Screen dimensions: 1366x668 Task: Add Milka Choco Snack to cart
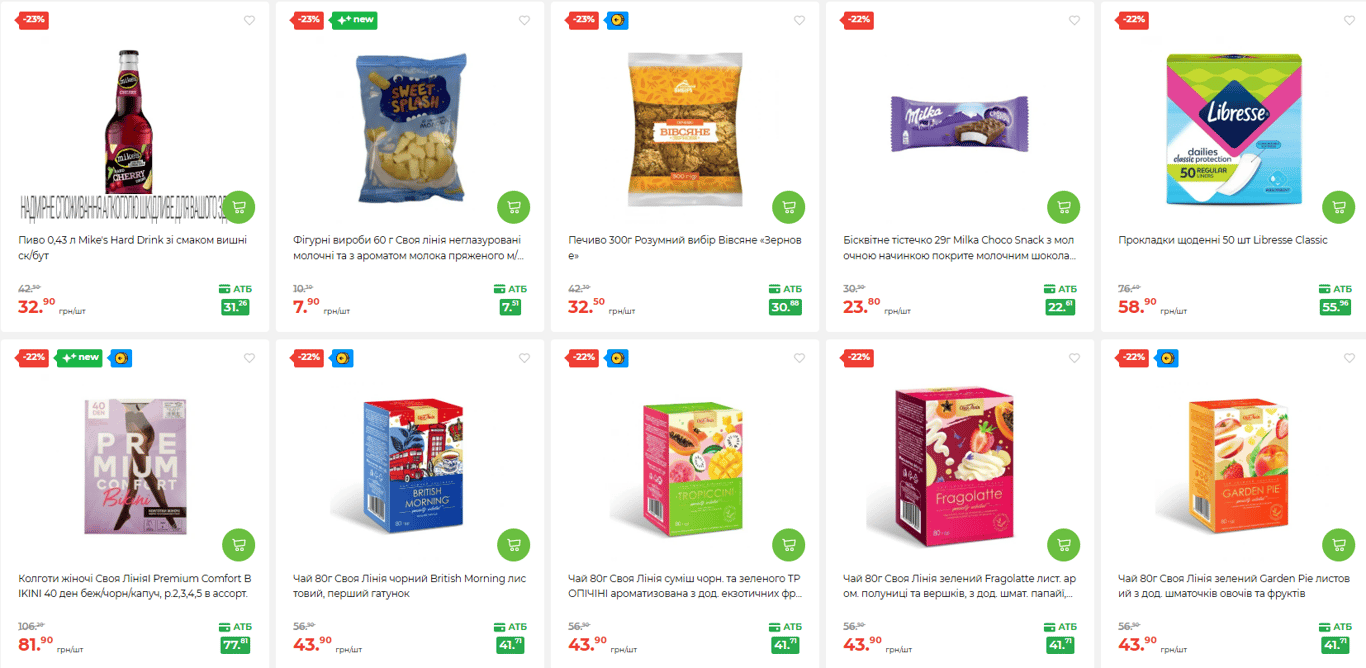point(1063,207)
